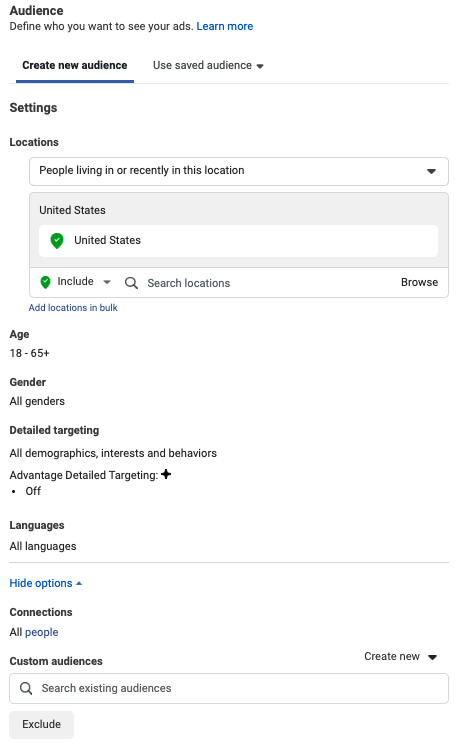Select the United States location entry

(x=238, y=241)
